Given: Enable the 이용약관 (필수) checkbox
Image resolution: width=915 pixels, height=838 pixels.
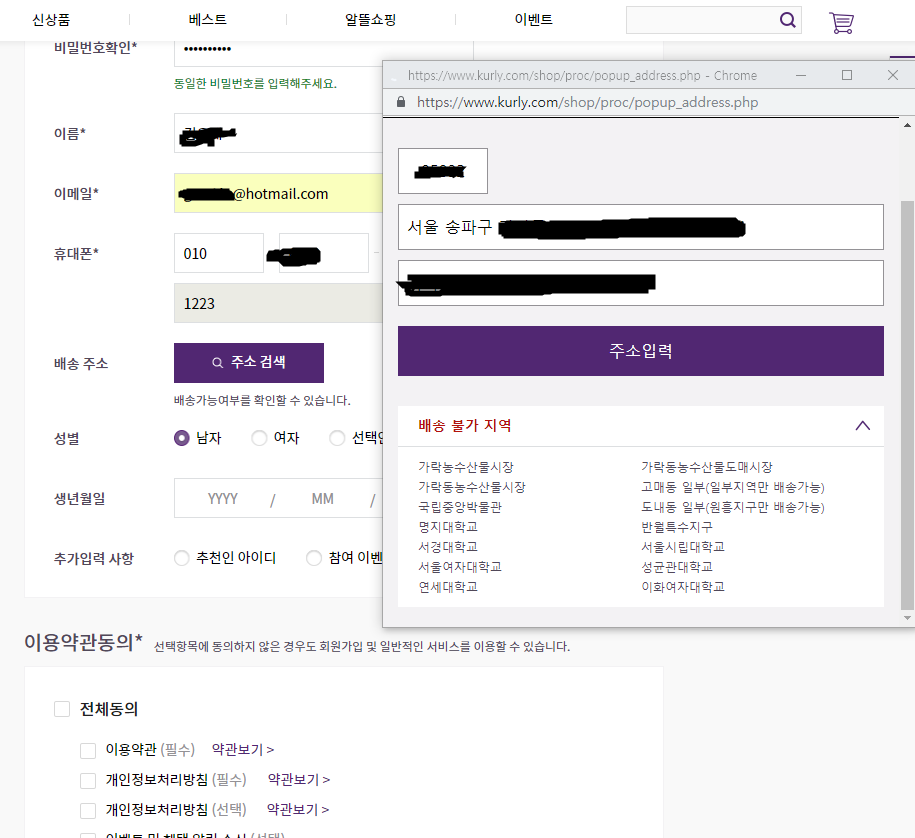Looking at the screenshot, I should [x=88, y=748].
